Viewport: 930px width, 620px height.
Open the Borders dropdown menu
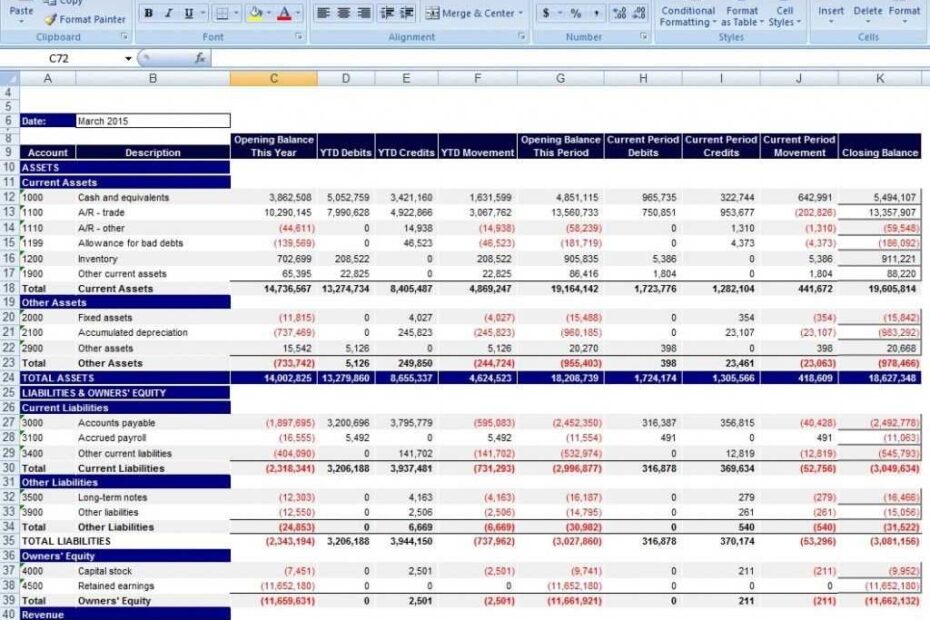[236, 13]
